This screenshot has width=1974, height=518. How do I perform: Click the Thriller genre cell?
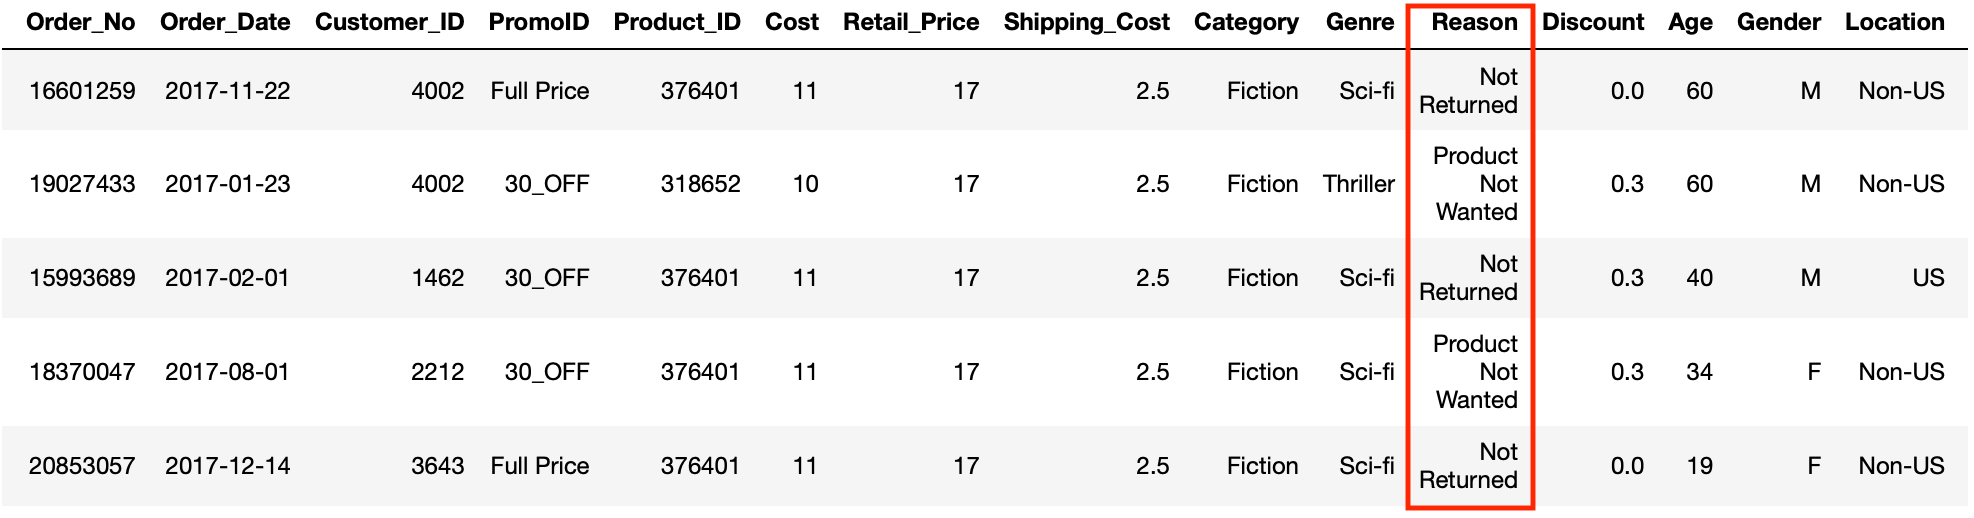click(x=1358, y=184)
